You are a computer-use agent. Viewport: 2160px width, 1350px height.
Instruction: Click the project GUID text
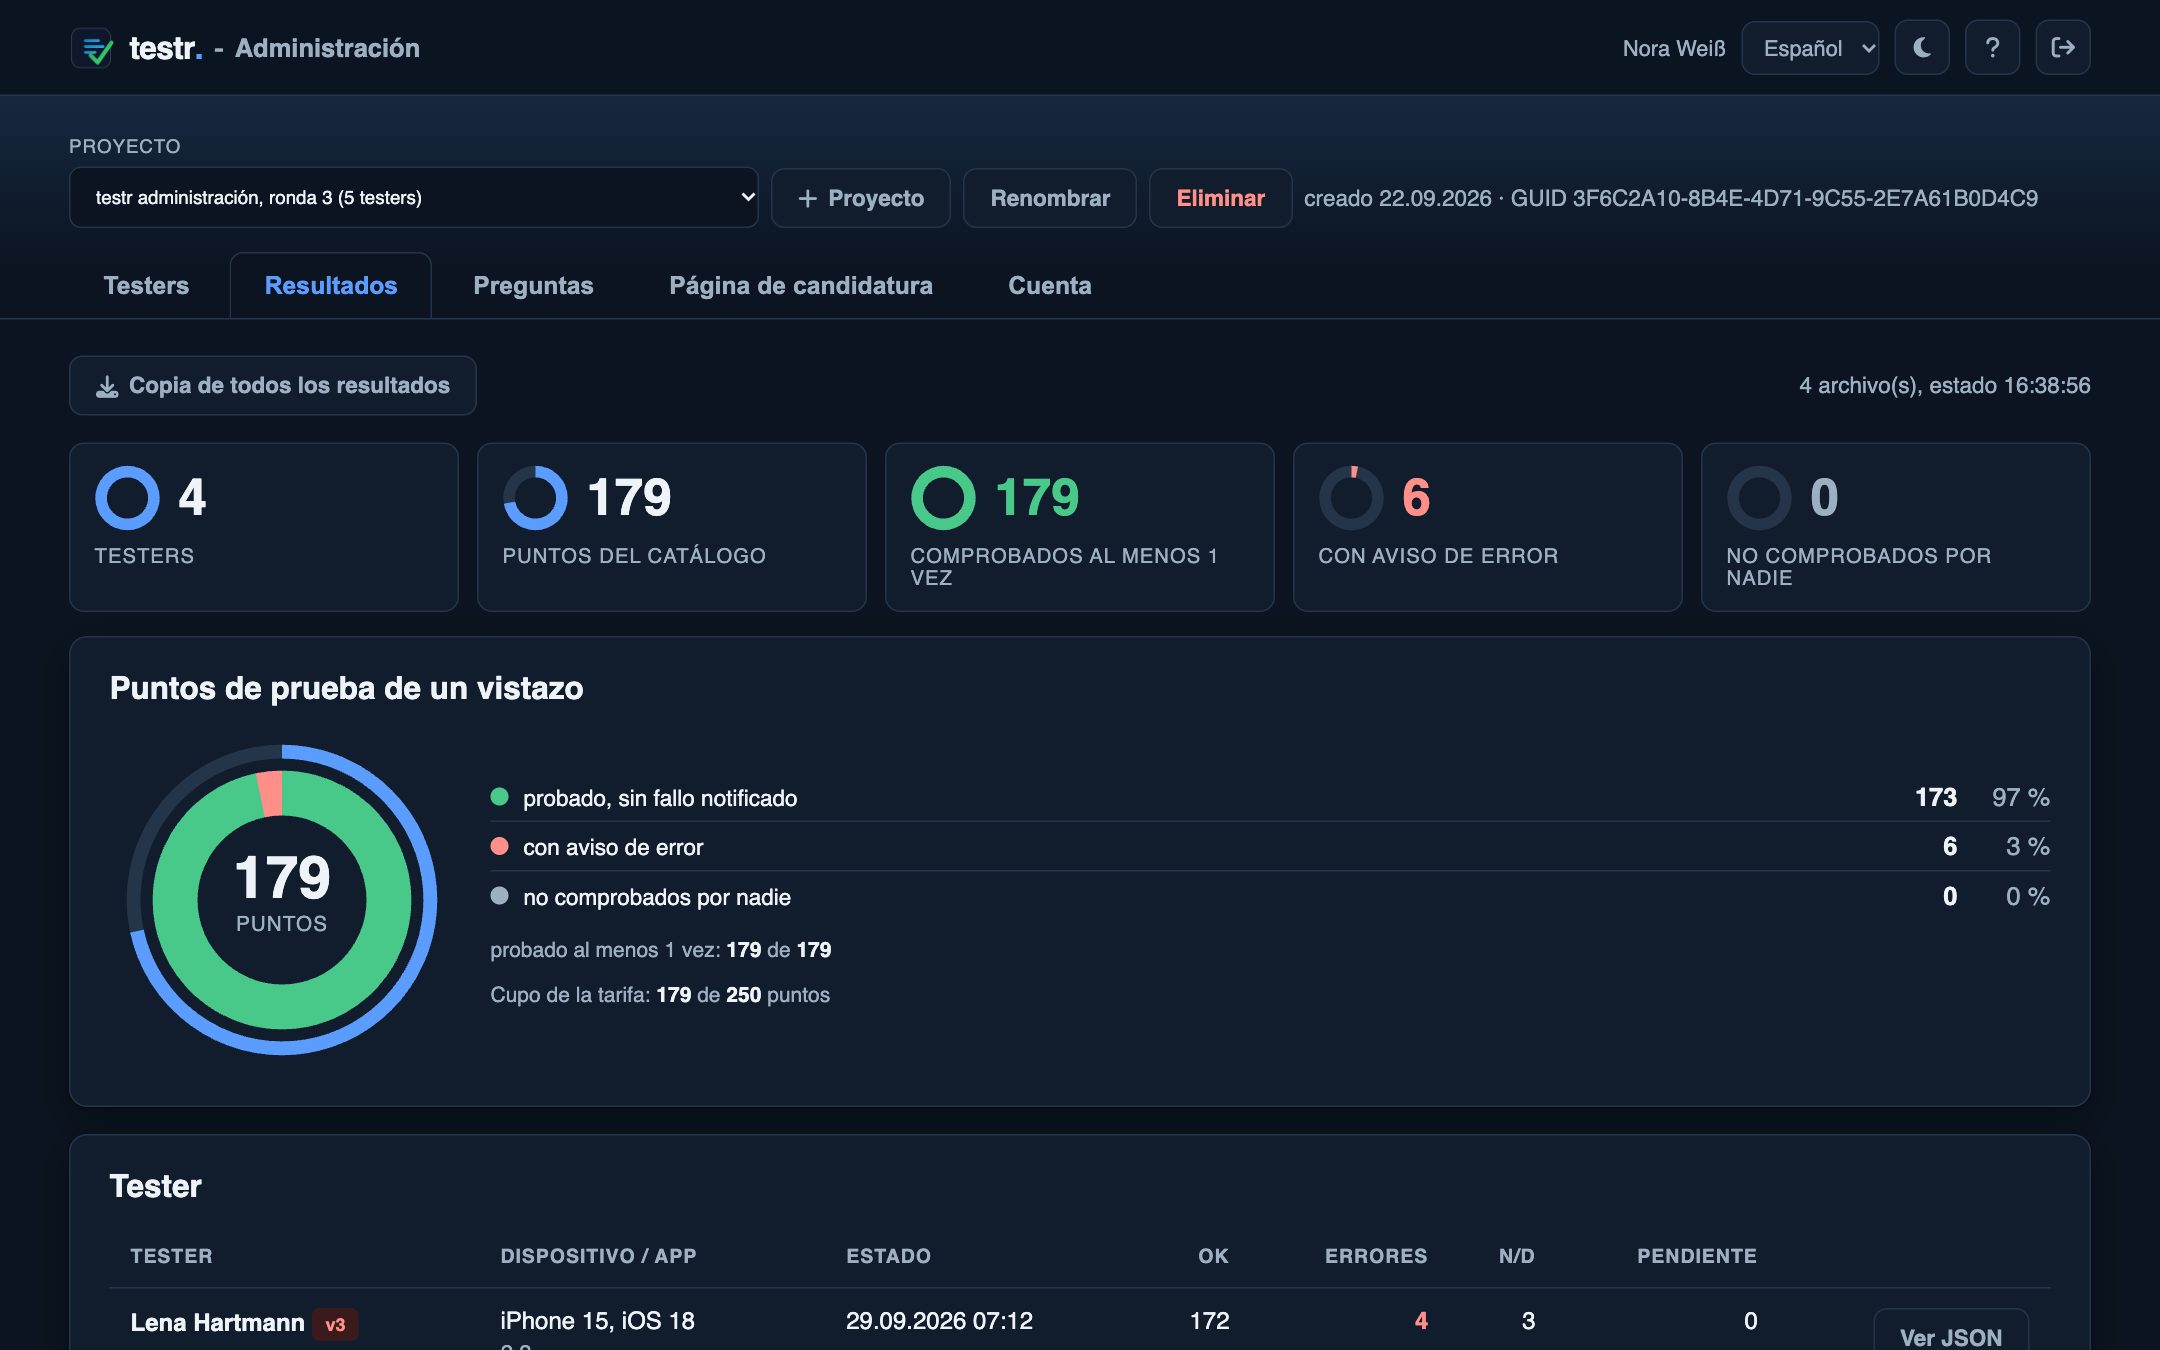coord(1774,198)
